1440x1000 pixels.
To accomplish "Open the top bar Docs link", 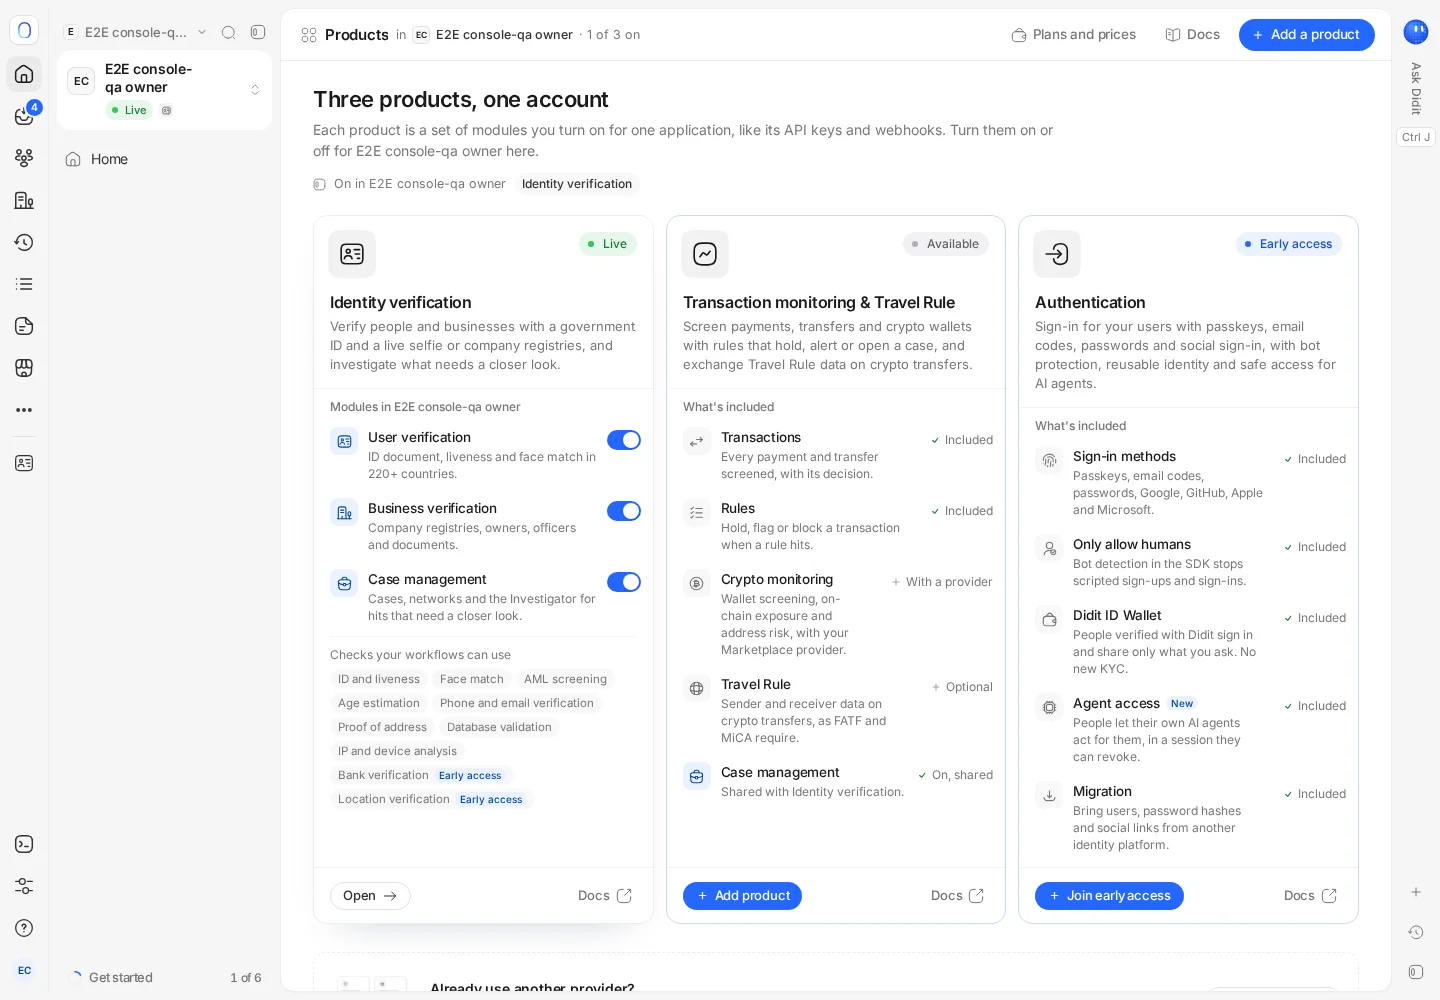I will (1192, 35).
